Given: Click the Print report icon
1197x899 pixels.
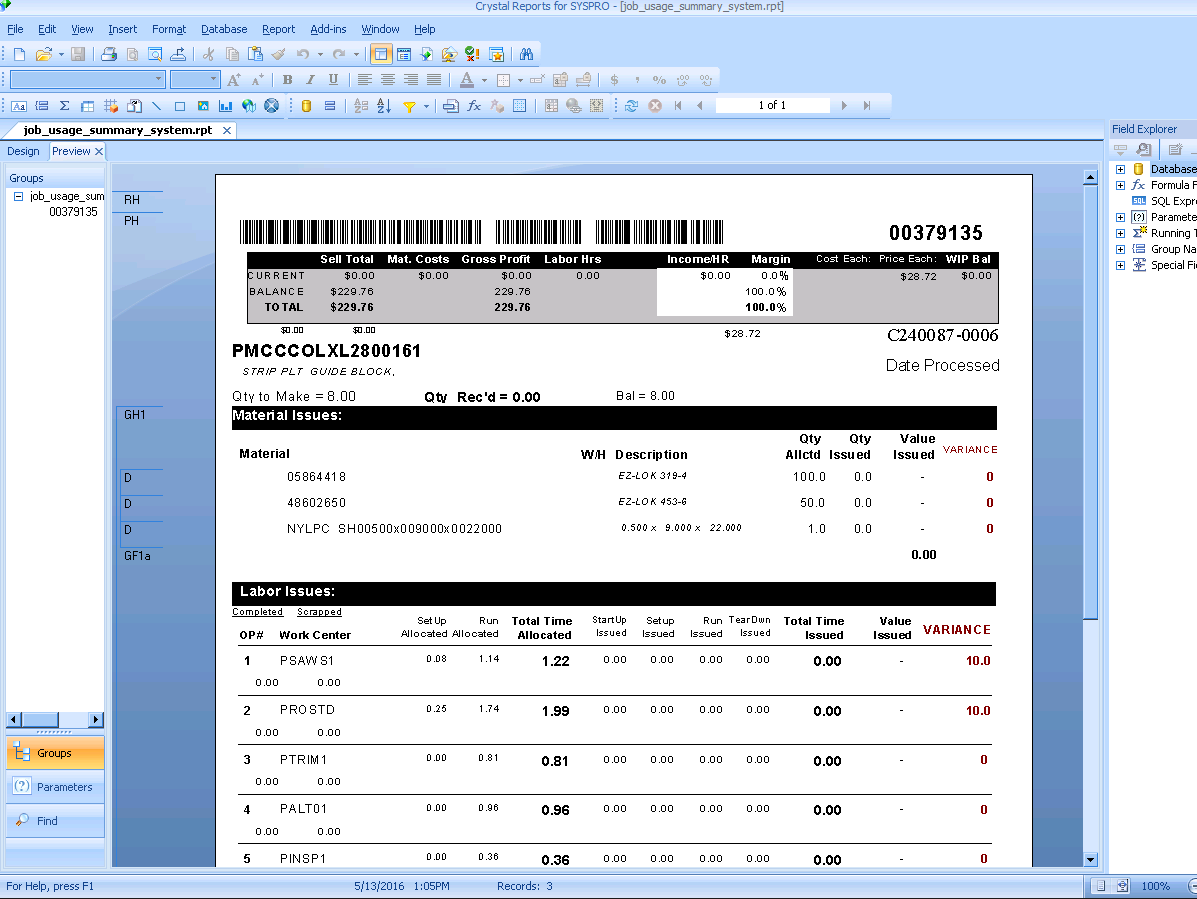Looking at the screenshot, I should [108, 54].
